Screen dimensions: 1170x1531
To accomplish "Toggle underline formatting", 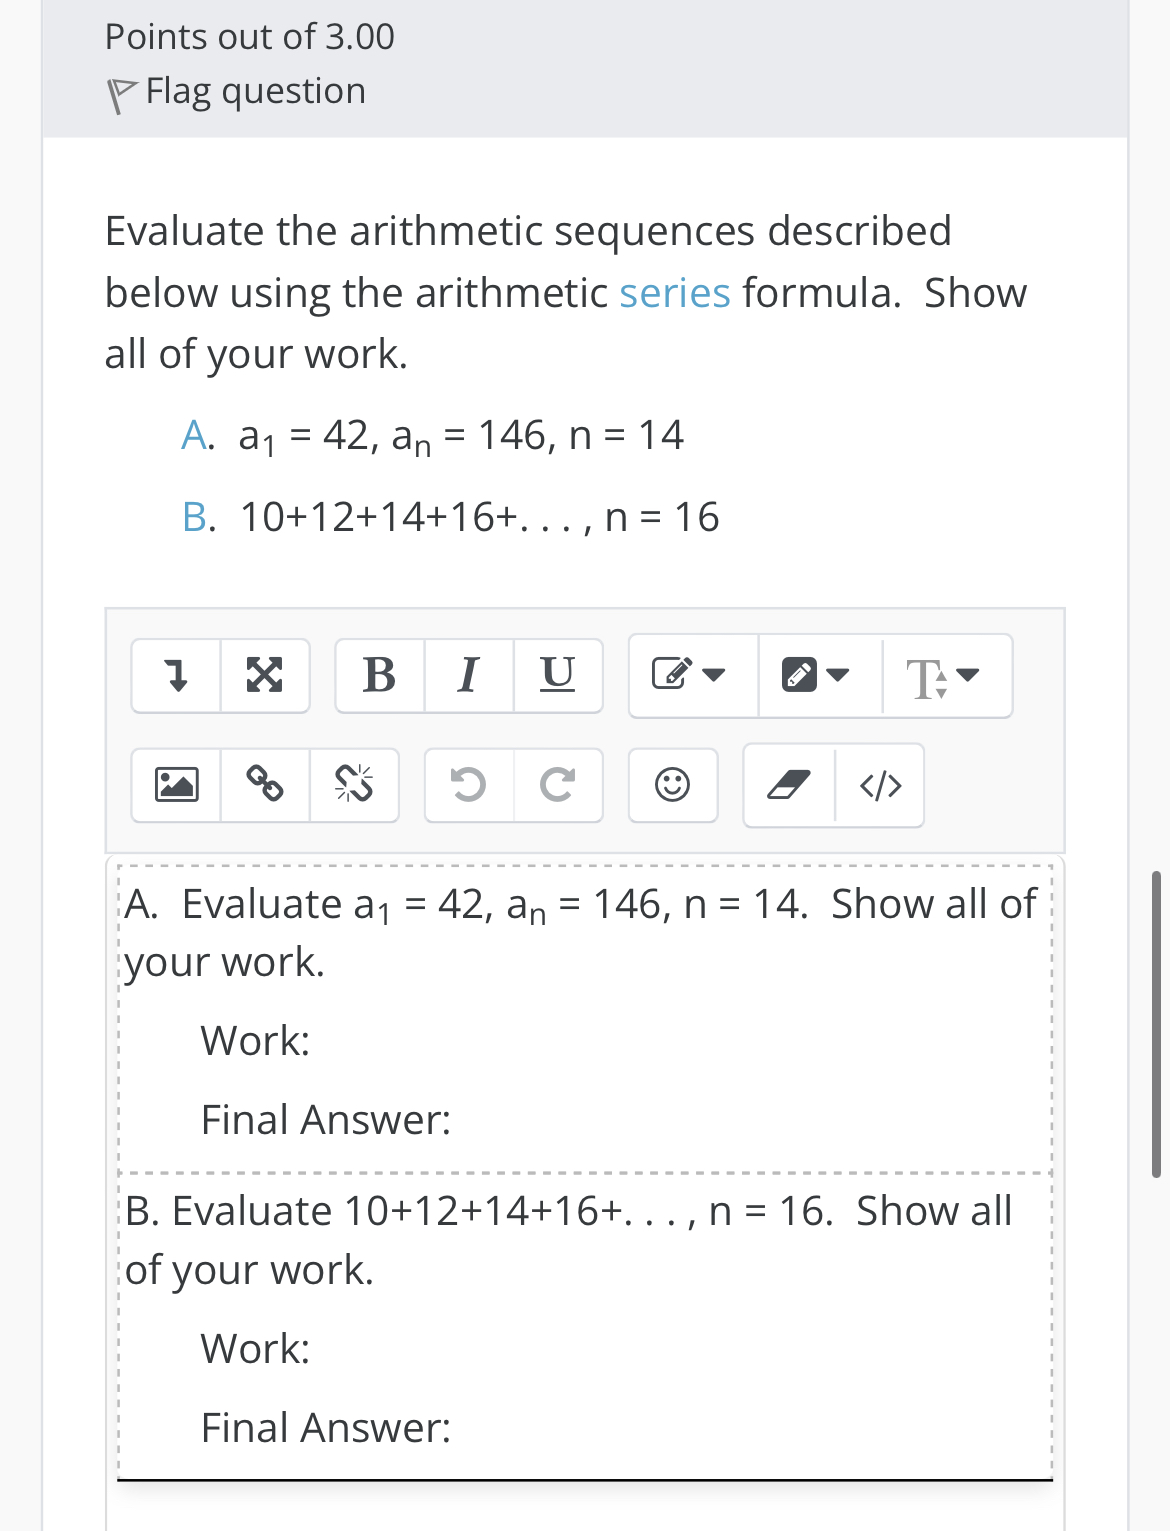I will 559,675.
